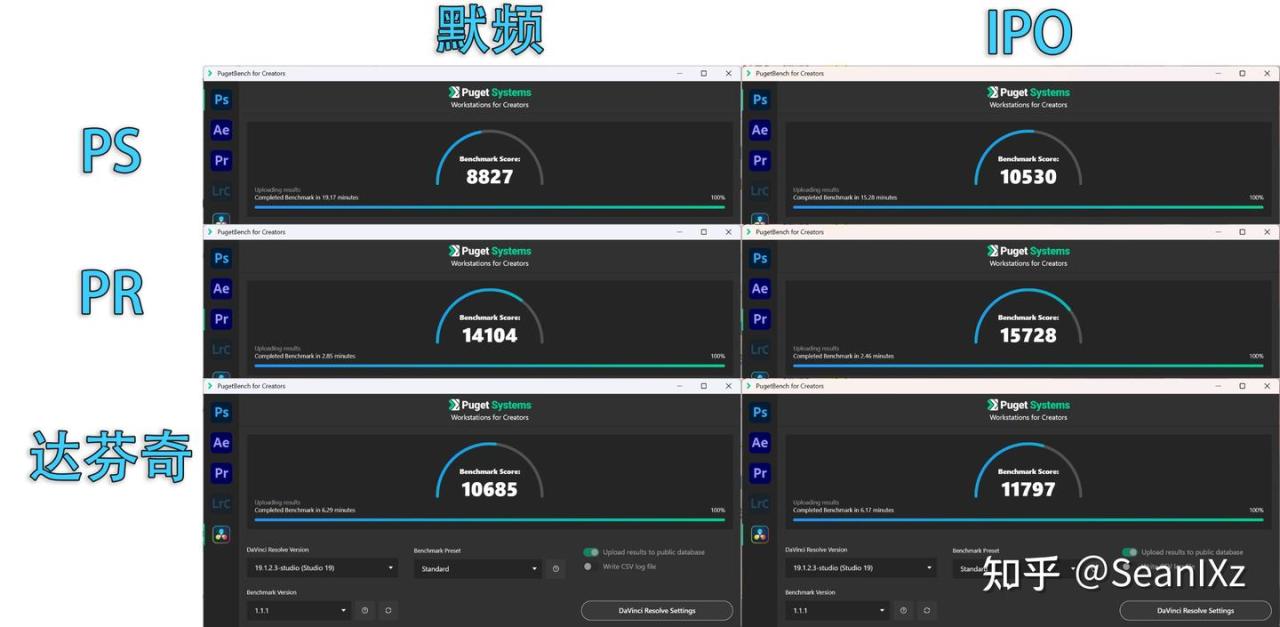1280x627 pixels.
Task: Select Premiere Pro icon in the 8827 score window
Action: coord(221,160)
